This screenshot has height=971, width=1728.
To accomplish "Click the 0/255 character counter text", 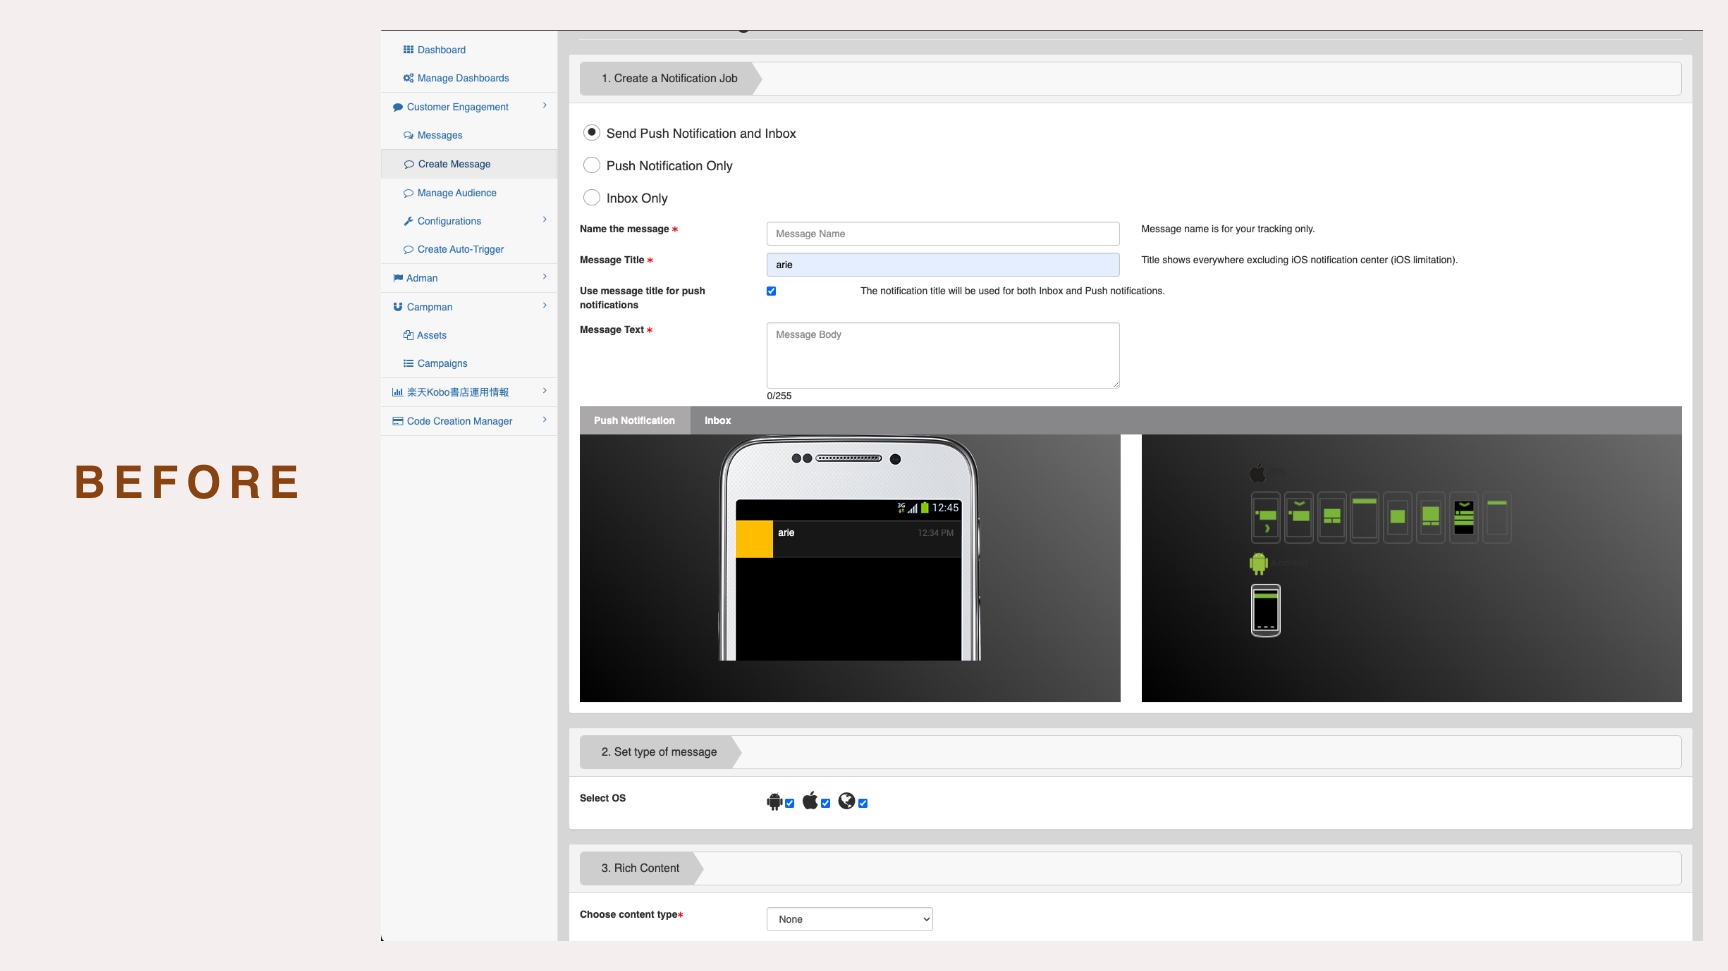I will (779, 396).
